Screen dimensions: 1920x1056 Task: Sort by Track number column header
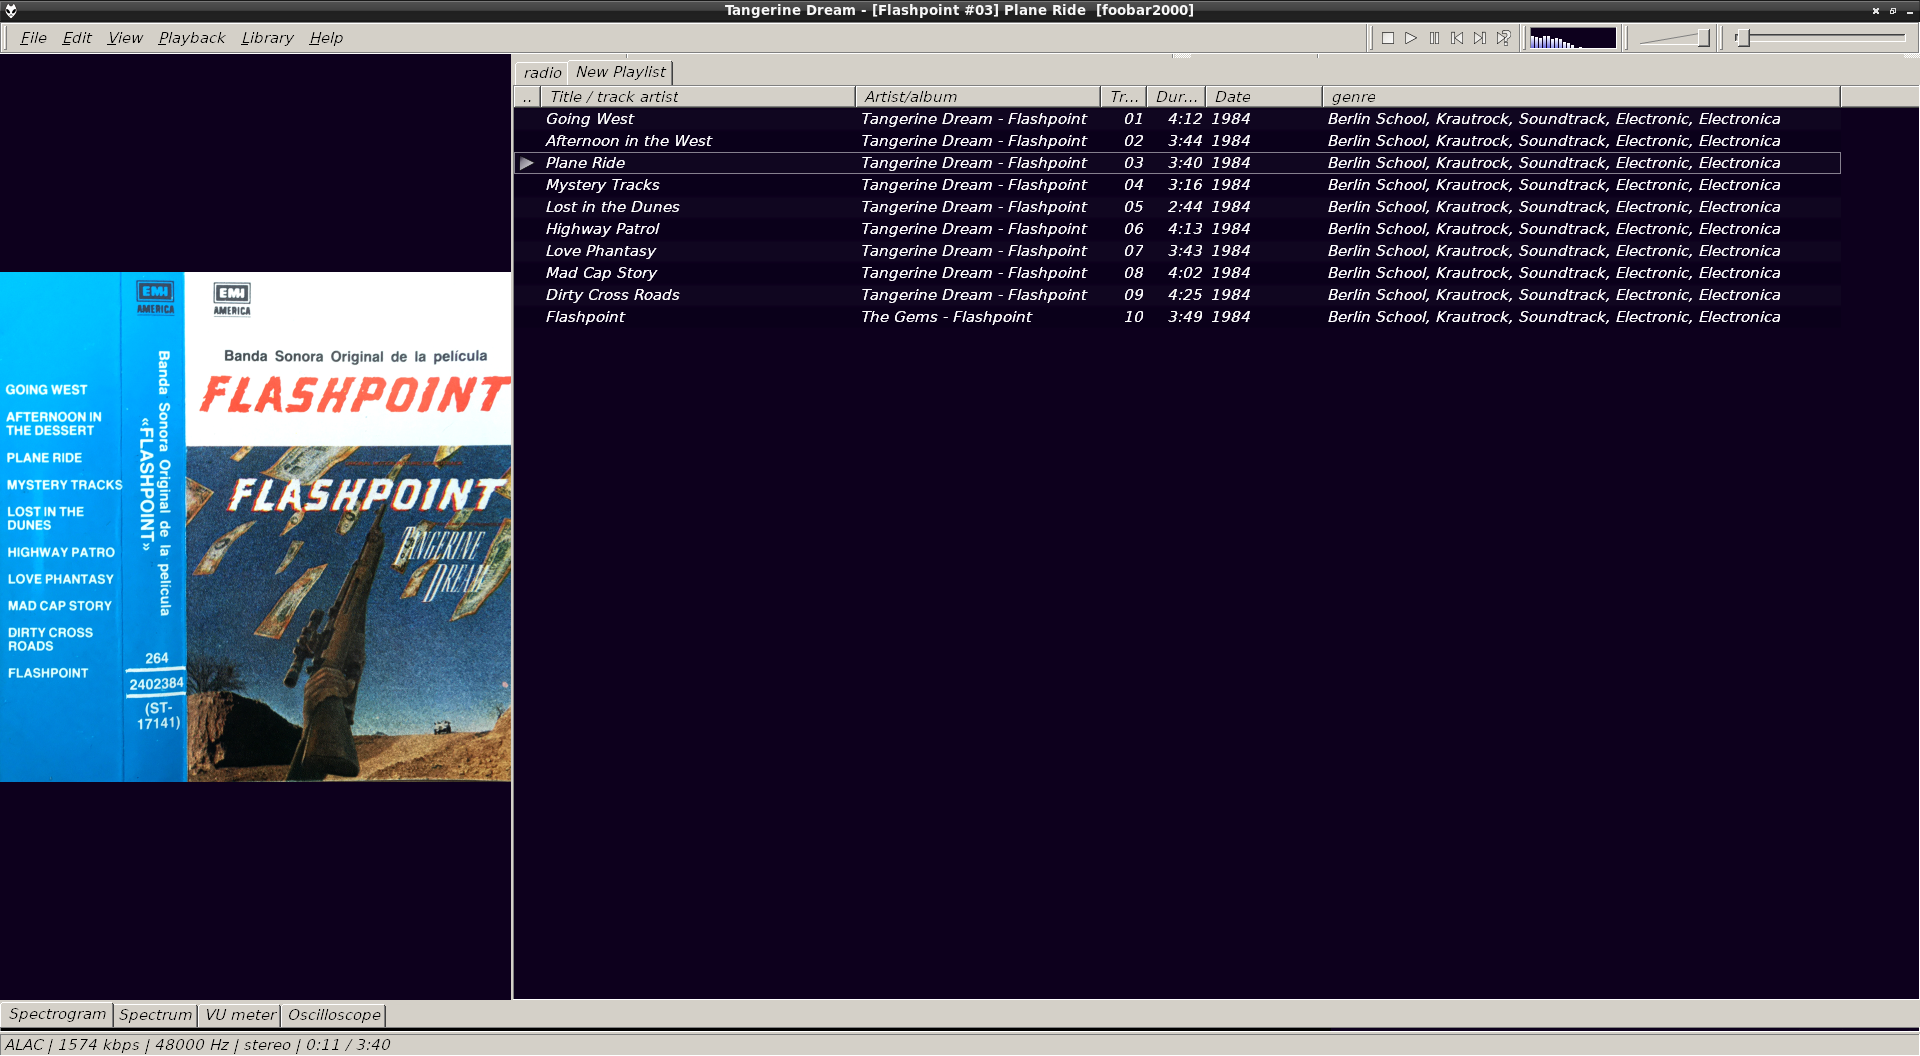pyautogui.click(x=1123, y=97)
